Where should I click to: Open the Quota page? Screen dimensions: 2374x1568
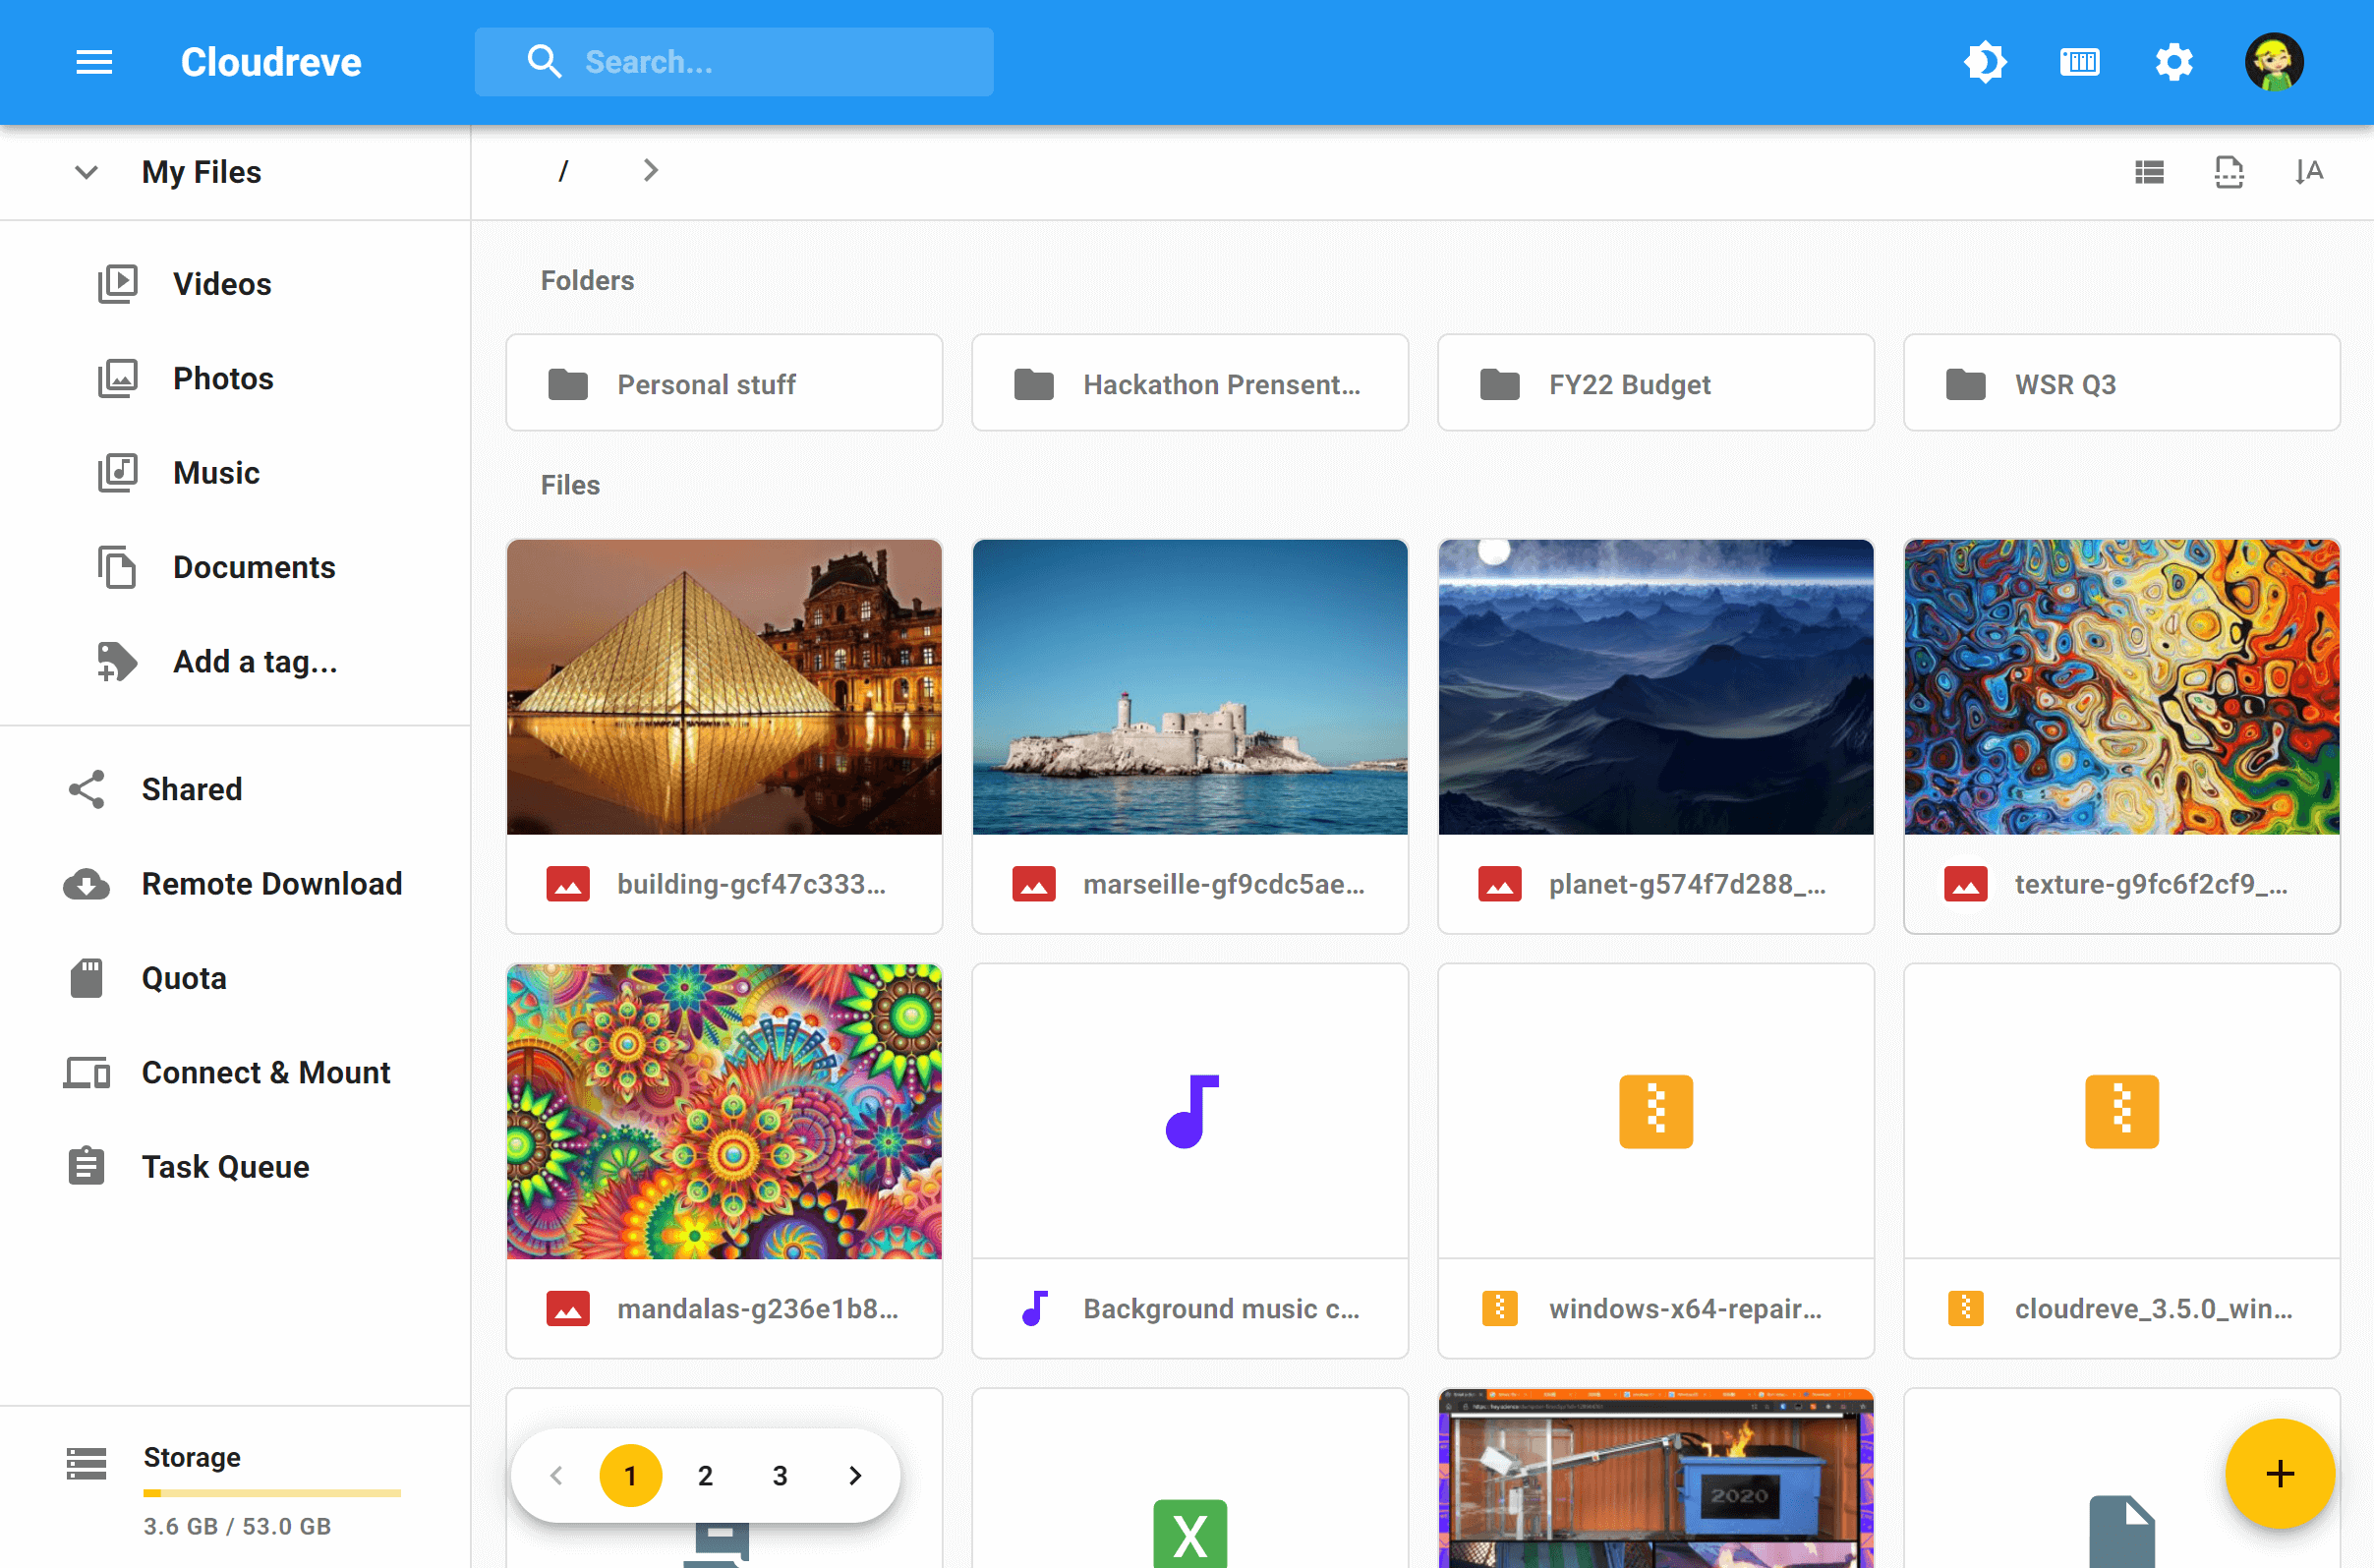[184, 978]
